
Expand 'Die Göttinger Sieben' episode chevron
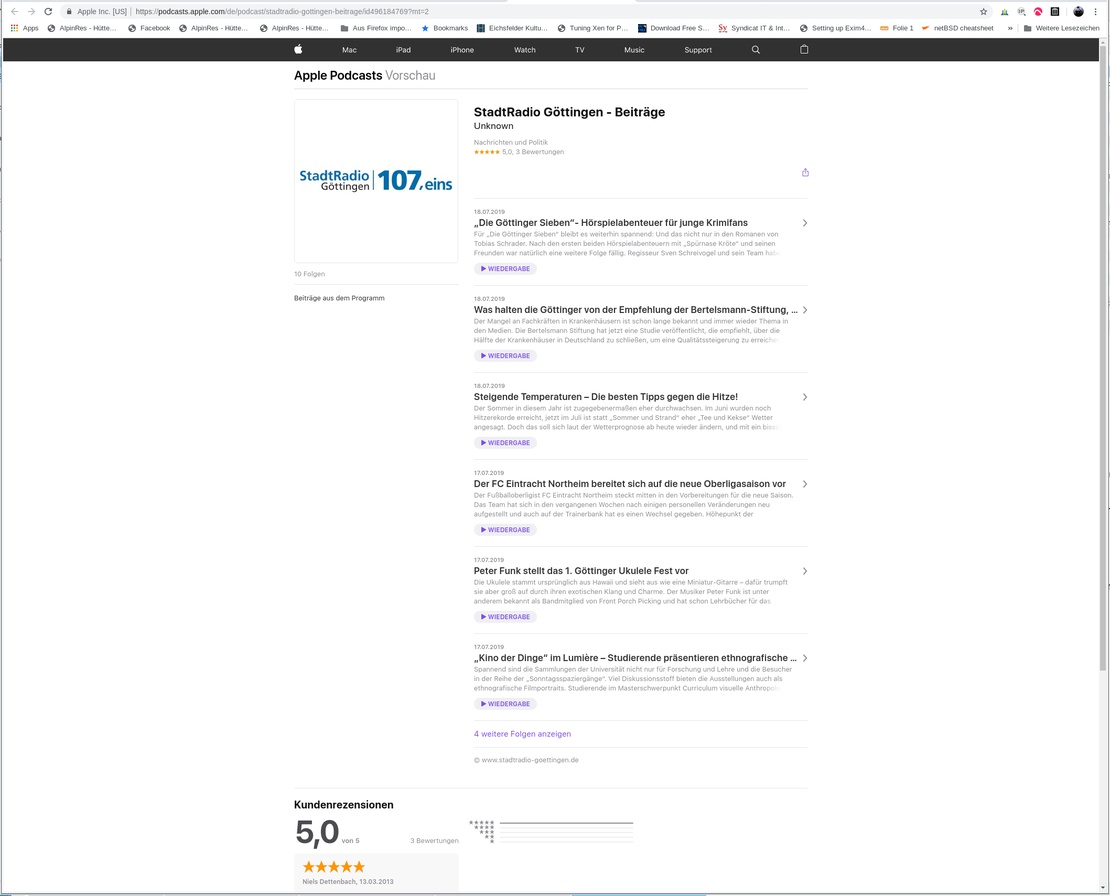[805, 223]
